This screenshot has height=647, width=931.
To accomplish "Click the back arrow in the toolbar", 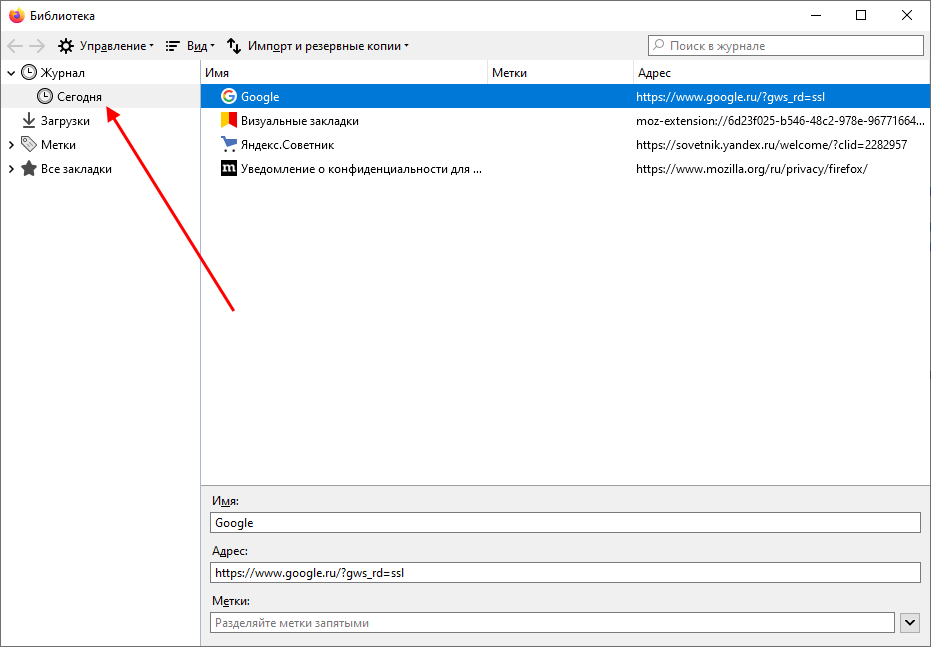I will pyautogui.click(x=15, y=46).
